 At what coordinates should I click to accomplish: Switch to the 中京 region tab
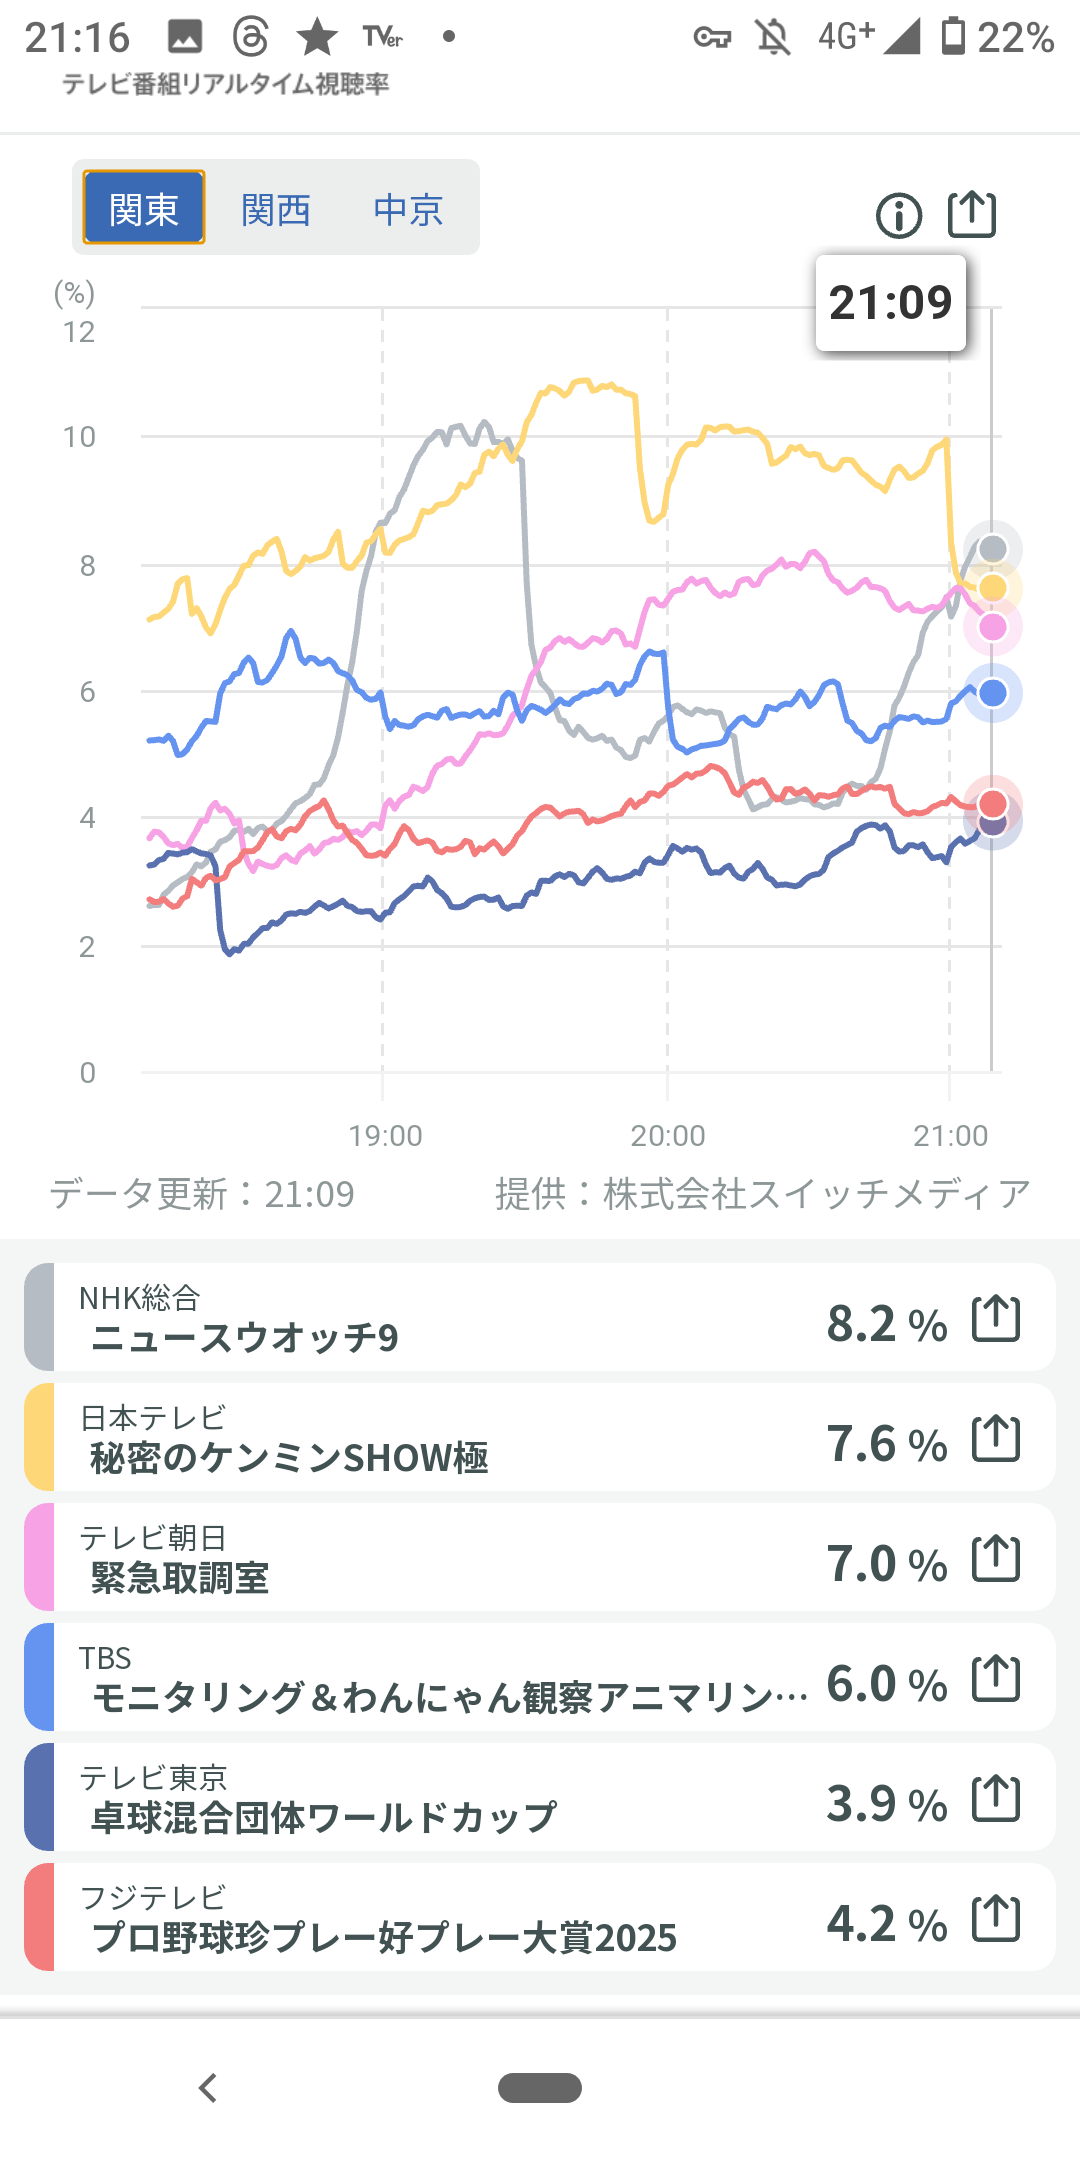(x=408, y=209)
